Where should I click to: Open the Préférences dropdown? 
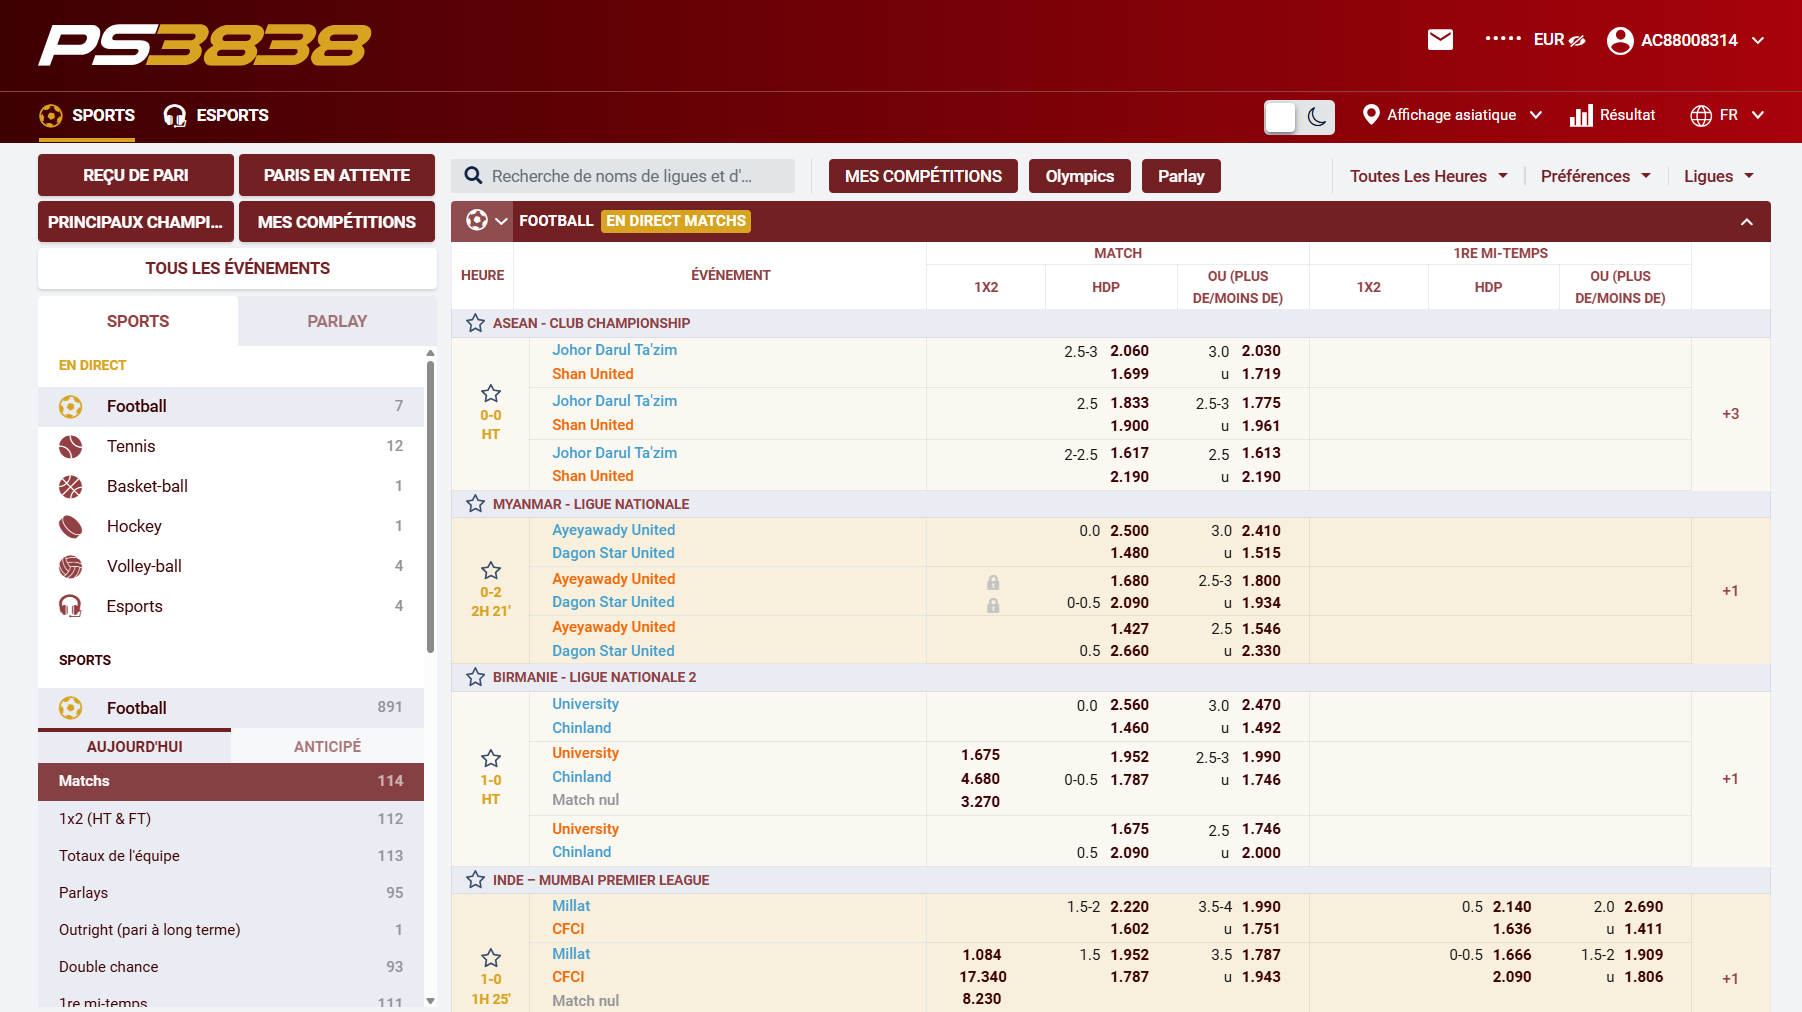1595,176
